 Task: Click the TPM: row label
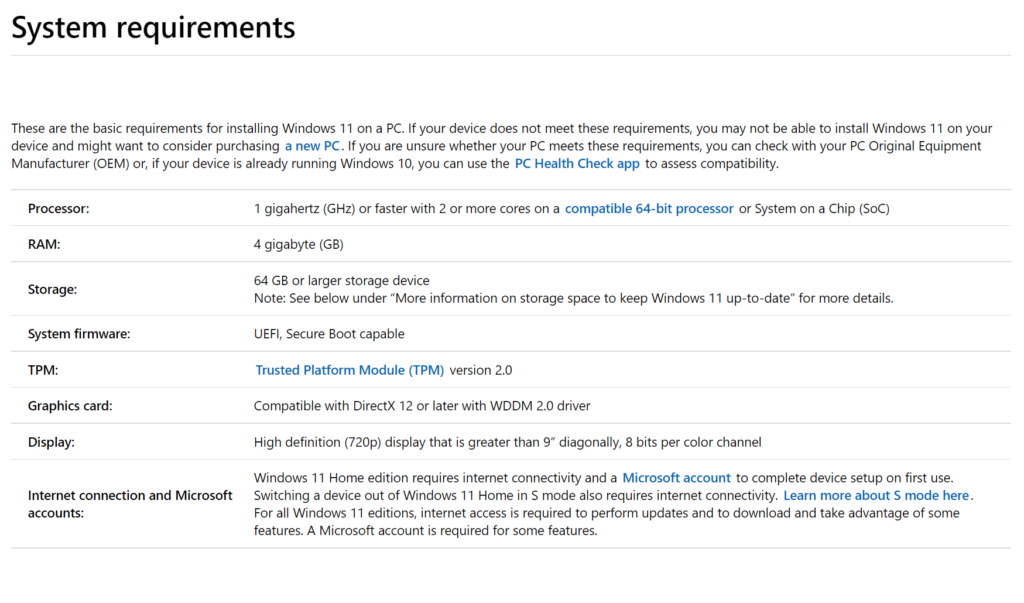pyautogui.click(x=43, y=370)
